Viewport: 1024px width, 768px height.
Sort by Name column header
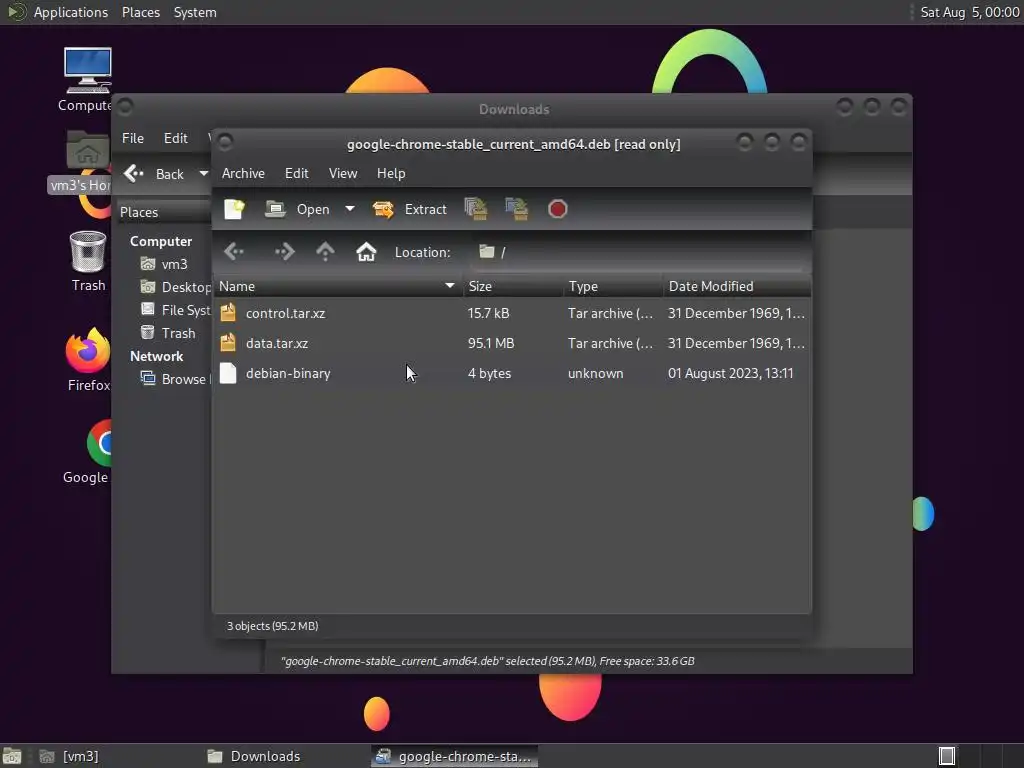pos(337,286)
